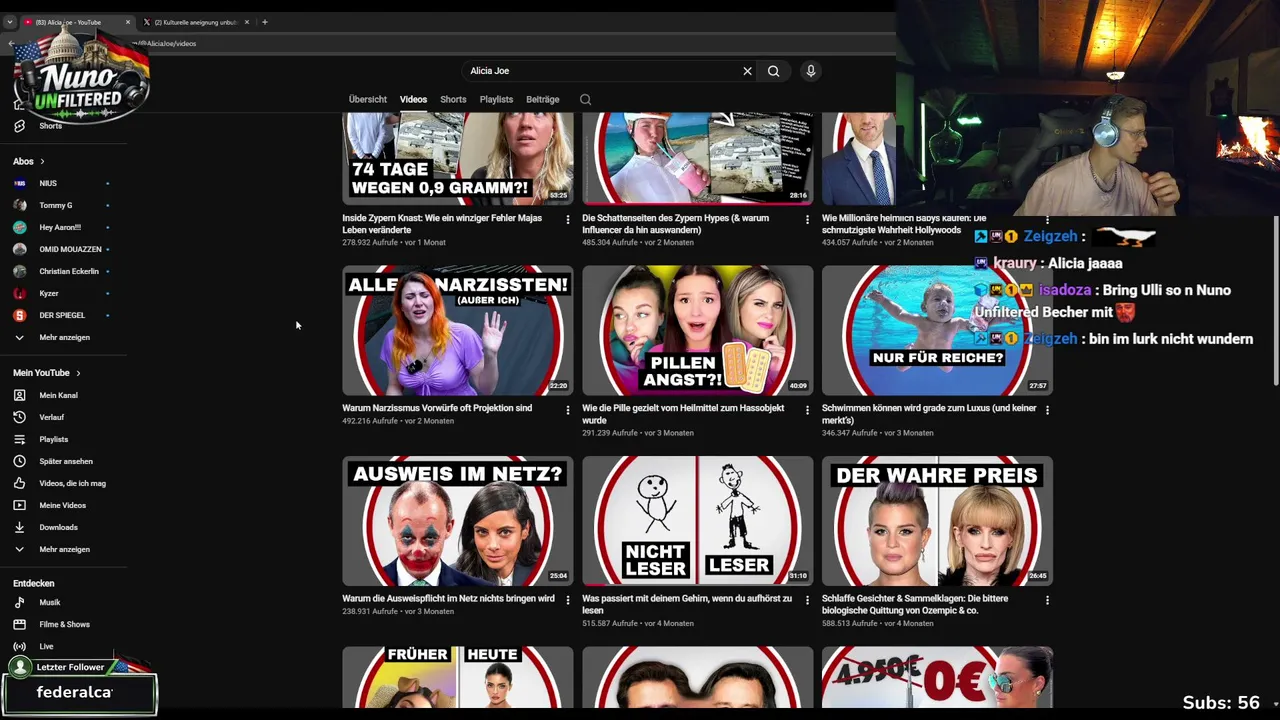
Task: Open the Mein YouTube section heading
Action: tap(46, 373)
